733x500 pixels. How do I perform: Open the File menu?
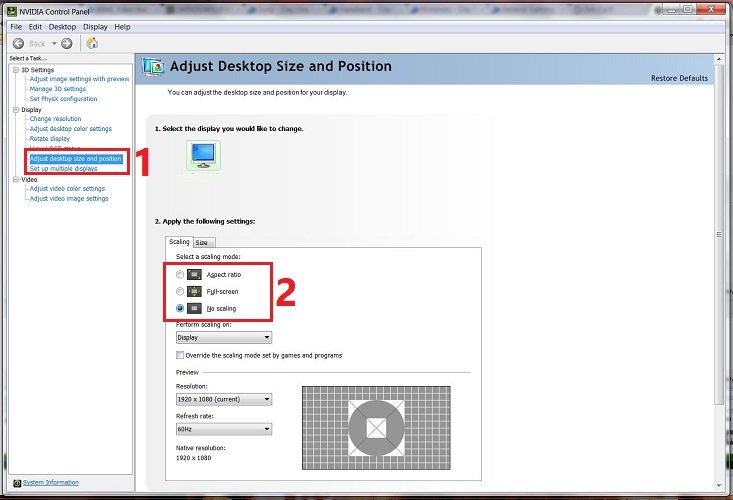coord(16,27)
